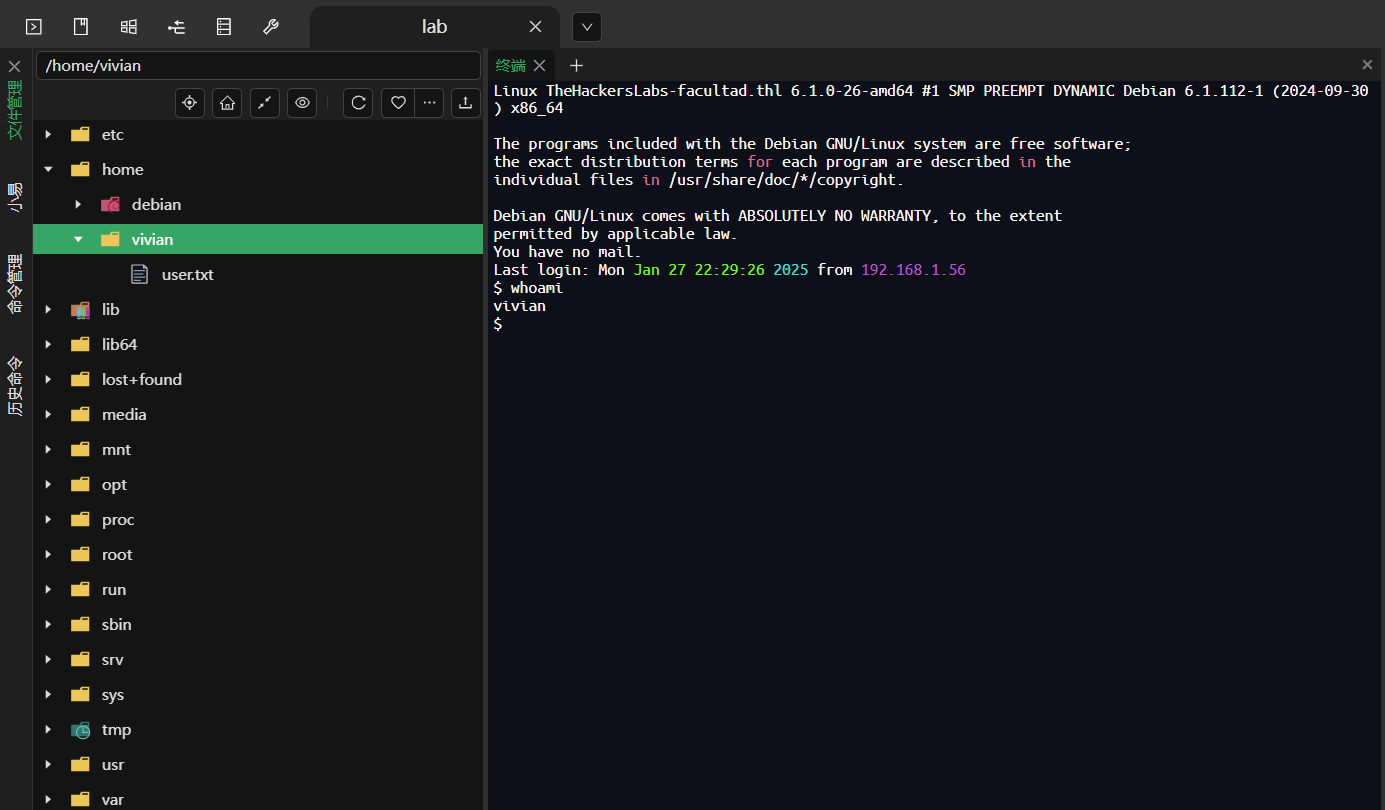Refresh the file tree
Image resolution: width=1385 pixels, height=810 pixels.
click(358, 102)
